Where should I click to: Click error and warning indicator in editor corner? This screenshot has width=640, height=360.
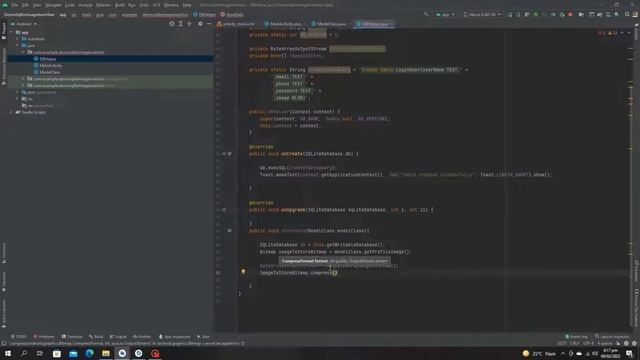point(607,33)
